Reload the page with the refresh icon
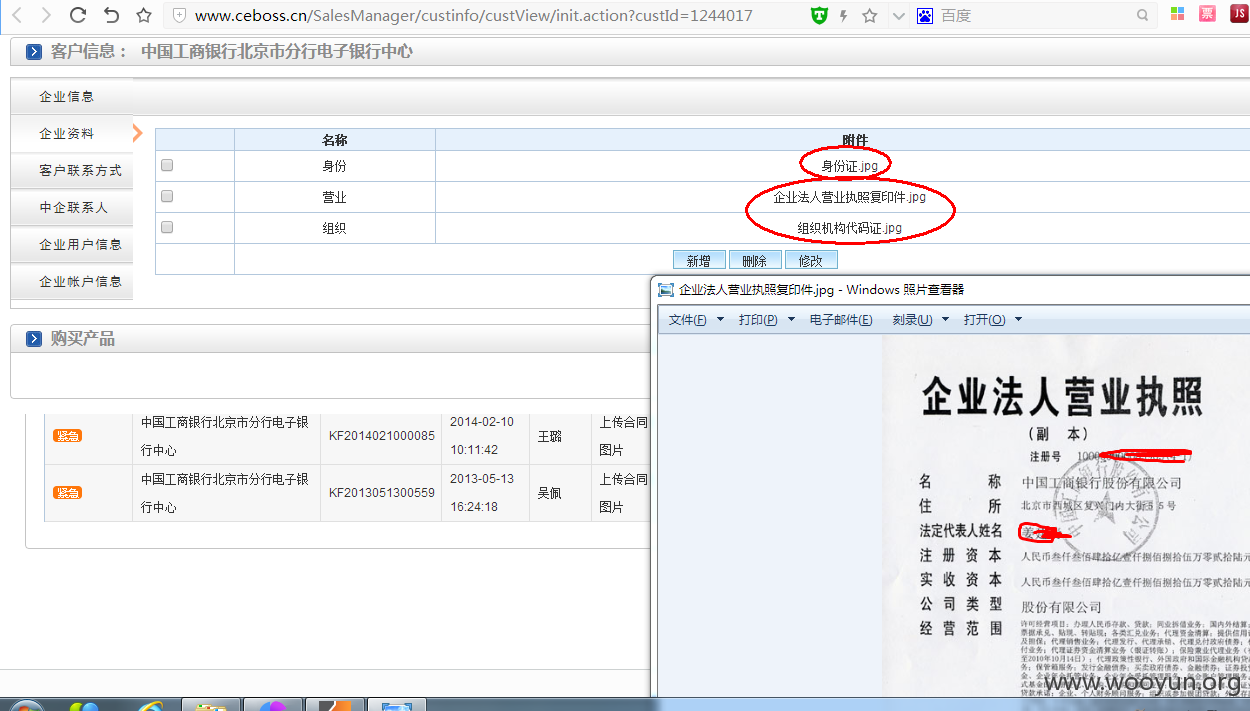Viewport: 1250px width, 711px height. pyautogui.click(x=78, y=15)
